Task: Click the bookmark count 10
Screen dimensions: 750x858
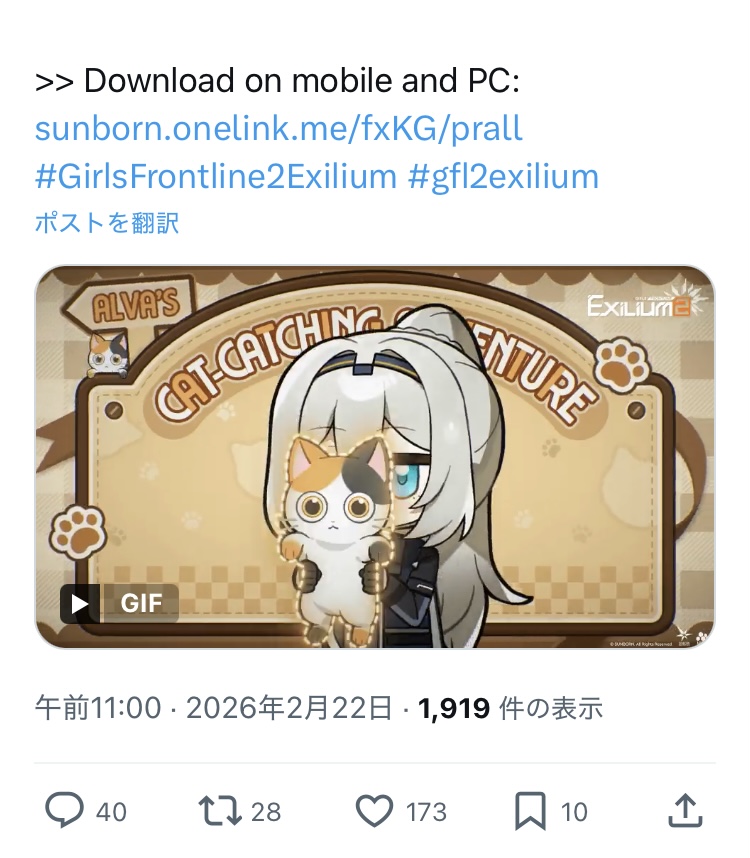Action: pyautogui.click(x=574, y=811)
